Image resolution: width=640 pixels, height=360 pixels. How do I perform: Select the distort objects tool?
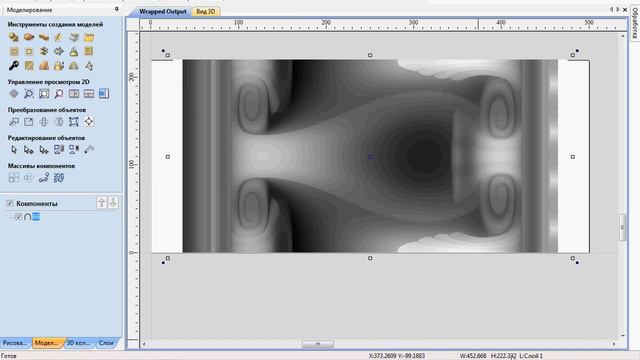coord(74,122)
